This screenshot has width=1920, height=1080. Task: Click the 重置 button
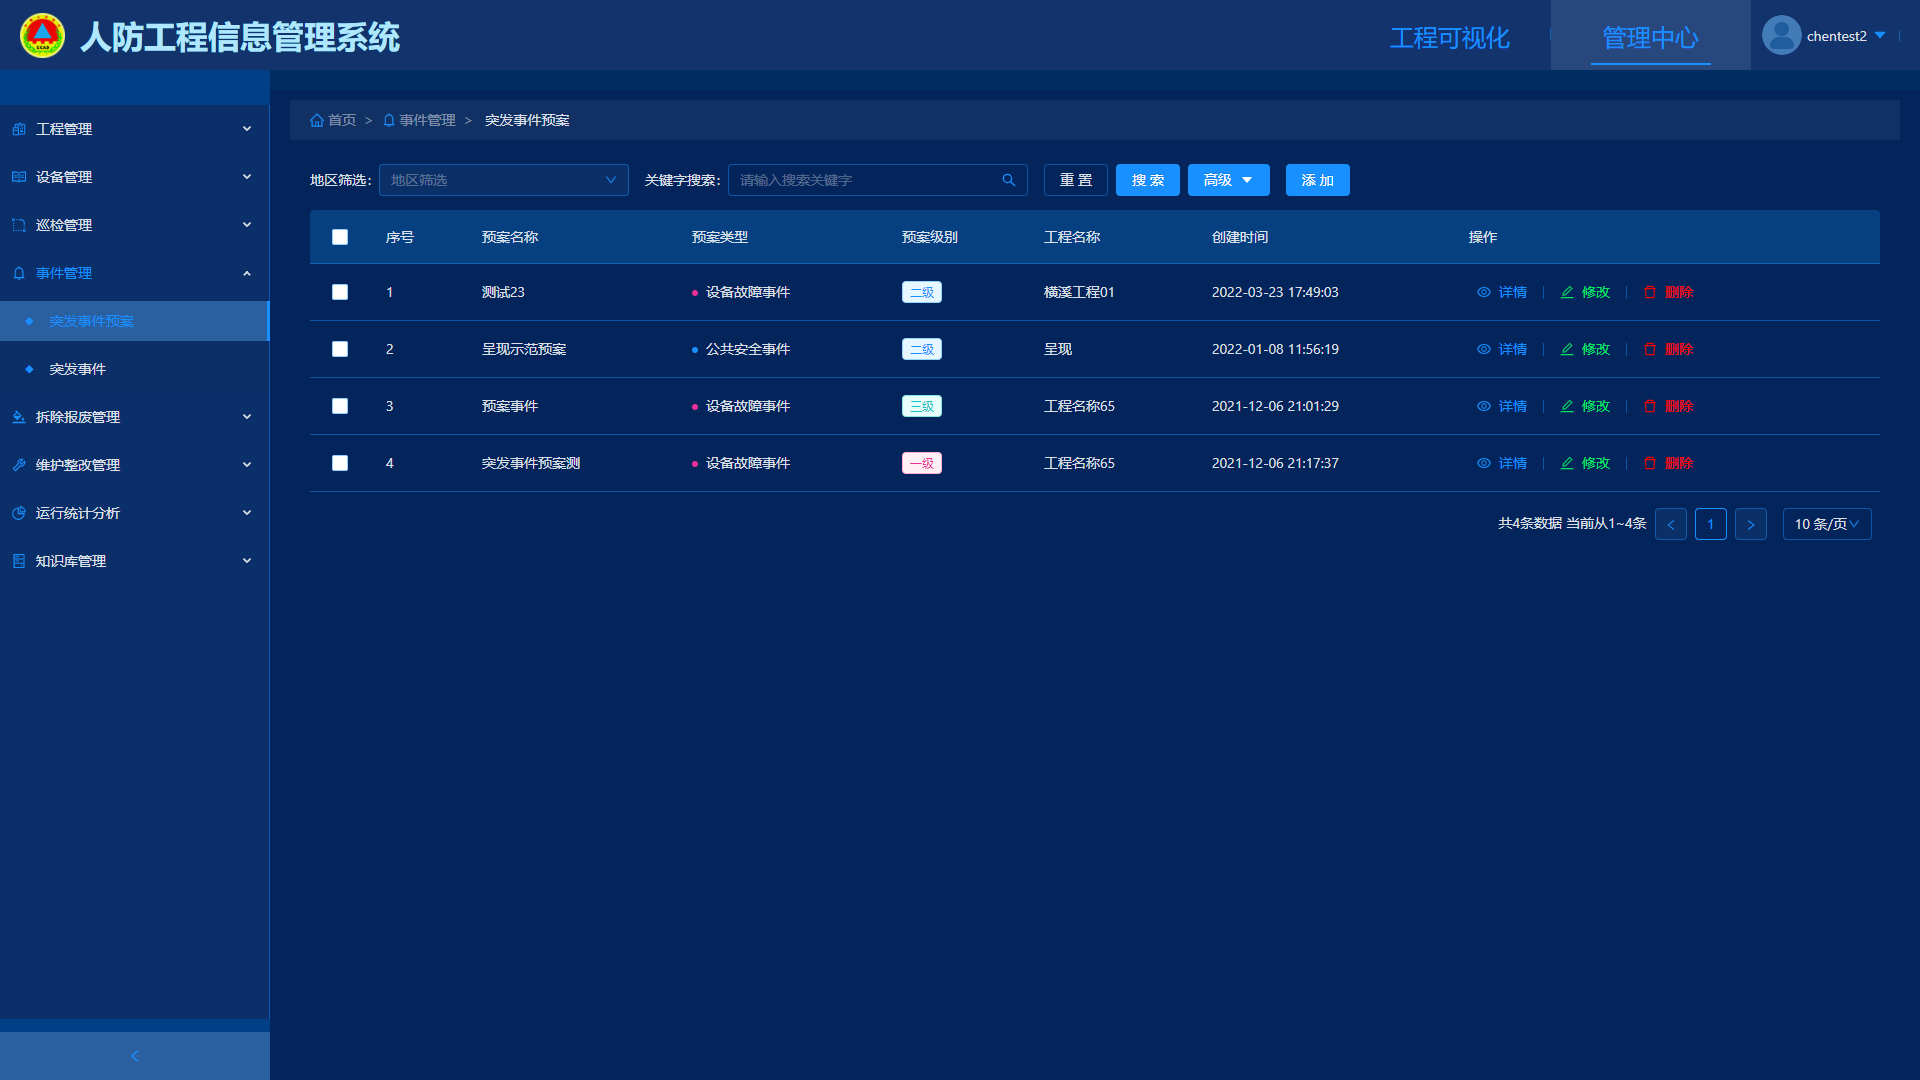[1075, 180]
